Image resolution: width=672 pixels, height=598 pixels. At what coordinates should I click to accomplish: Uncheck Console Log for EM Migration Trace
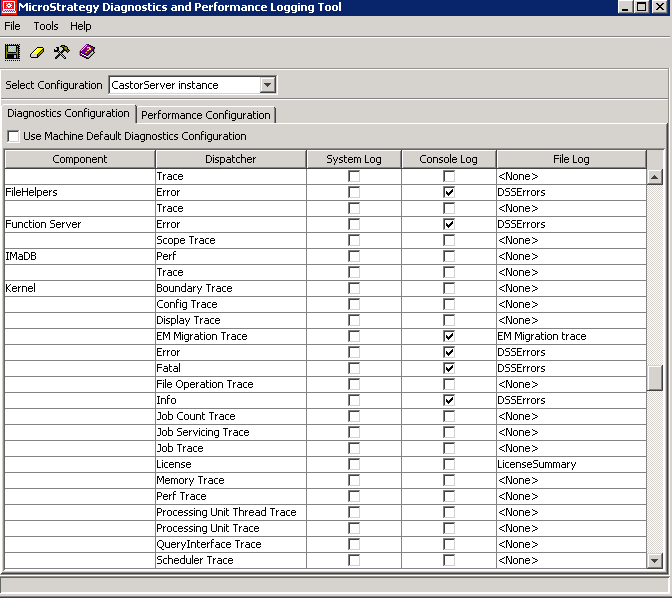click(x=449, y=336)
